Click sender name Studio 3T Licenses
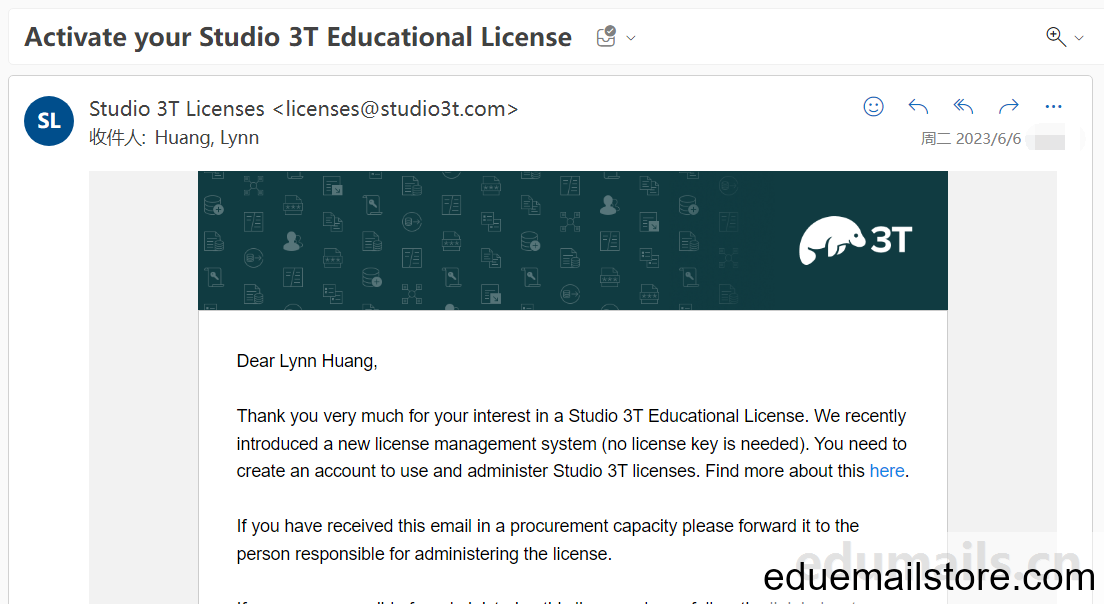This screenshot has width=1104, height=604. (x=177, y=109)
